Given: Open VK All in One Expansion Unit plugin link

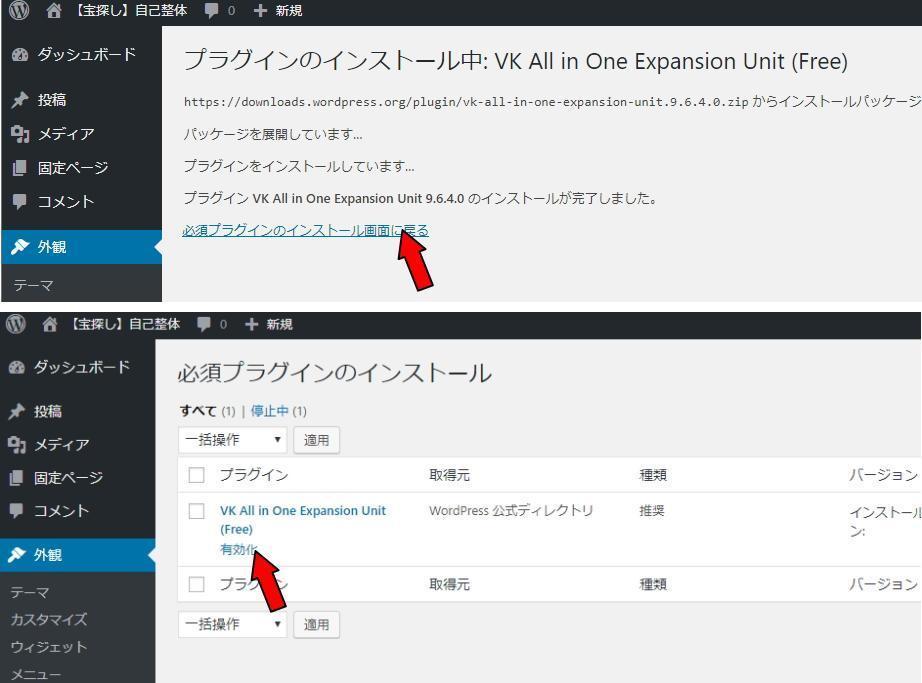Looking at the screenshot, I should [303, 520].
